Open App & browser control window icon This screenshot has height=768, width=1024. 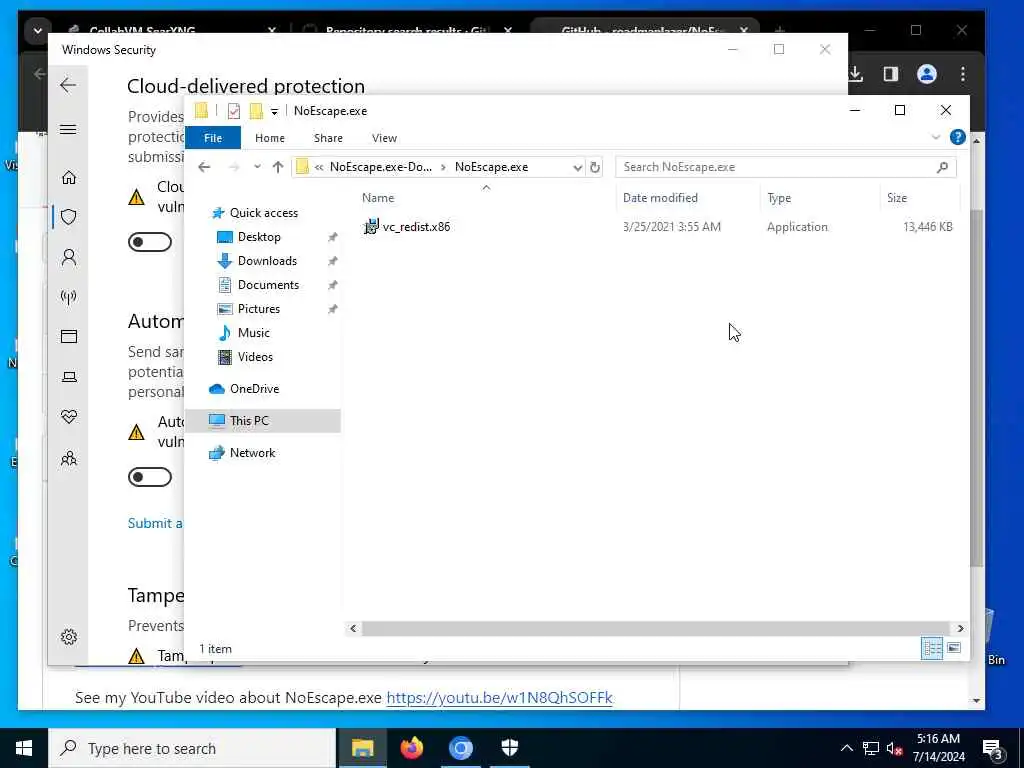pos(69,336)
